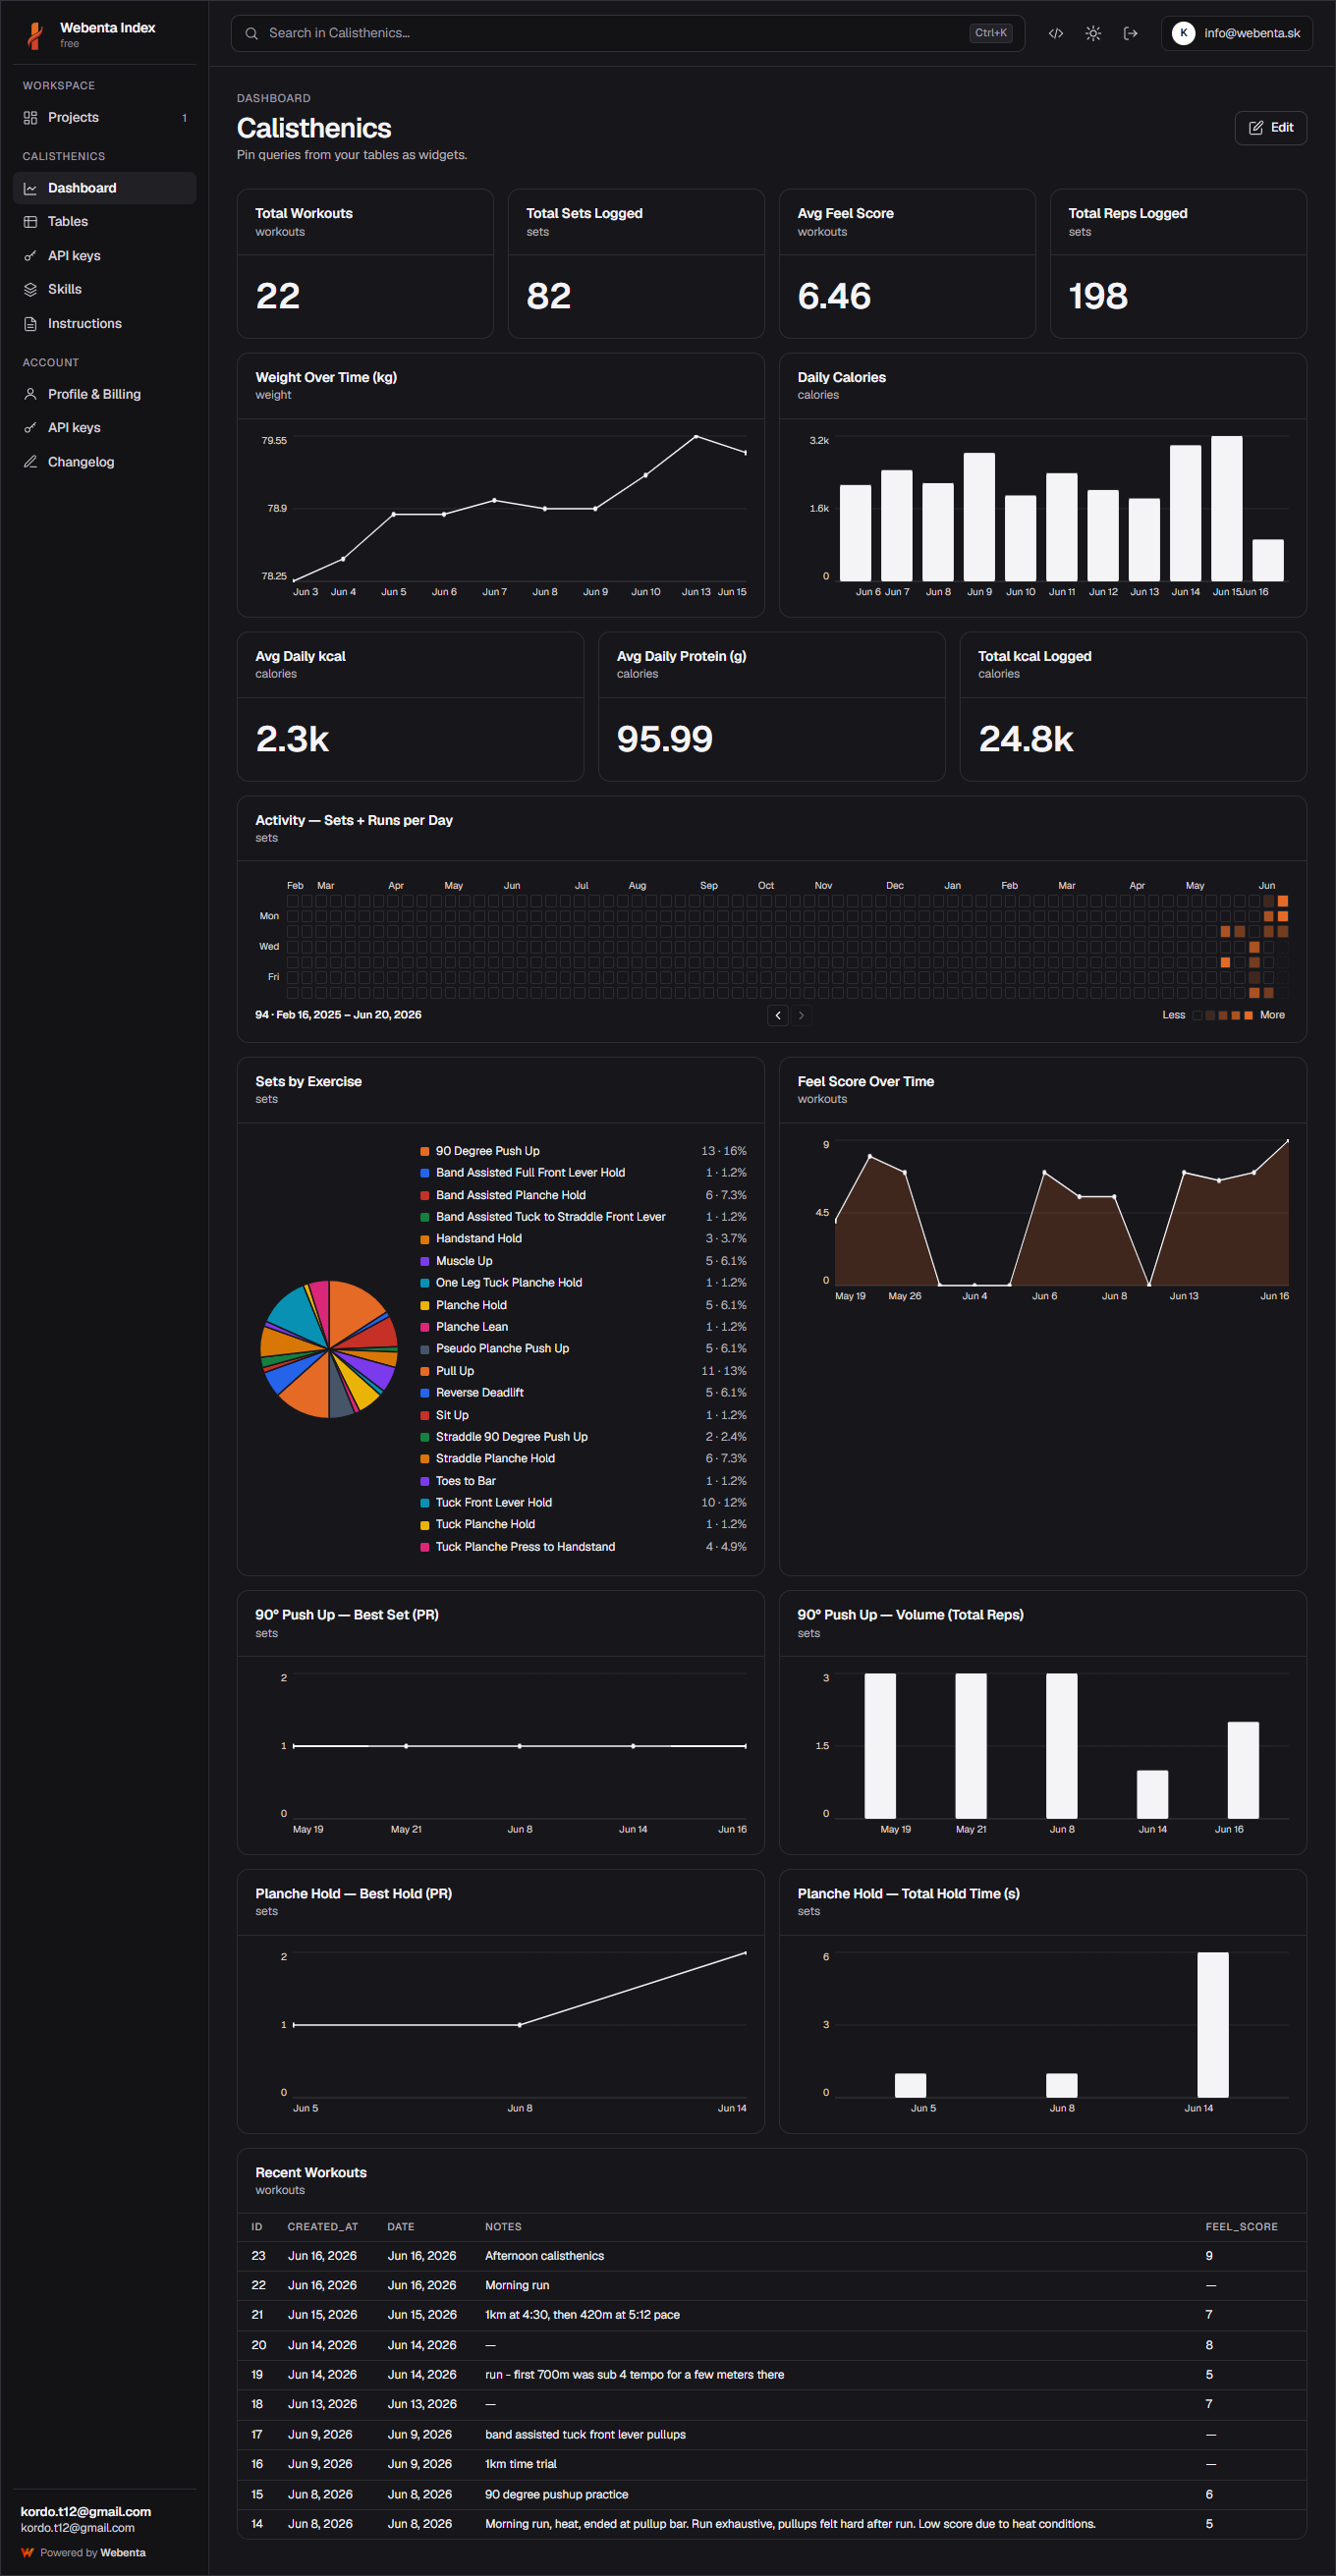Image resolution: width=1336 pixels, height=2576 pixels.
Task: Click the Weight Over Time (kg) widget title
Action: click(x=326, y=377)
